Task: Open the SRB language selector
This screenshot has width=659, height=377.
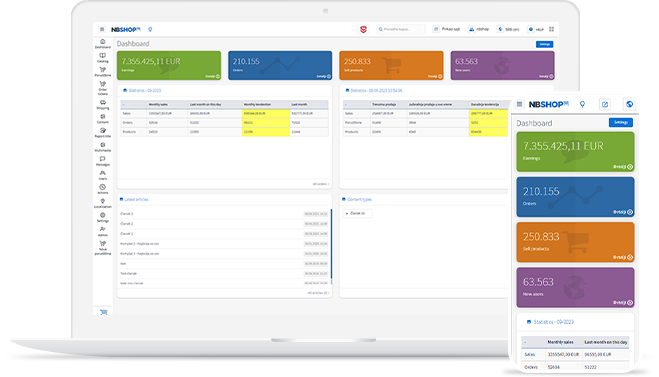Action: (509, 29)
